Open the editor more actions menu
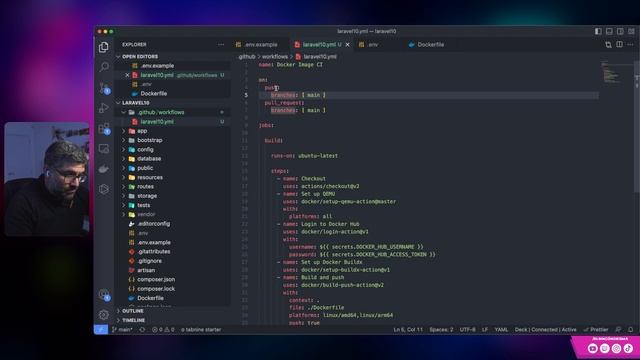This screenshot has height=360, width=640. pyautogui.click(x=631, y=44)
